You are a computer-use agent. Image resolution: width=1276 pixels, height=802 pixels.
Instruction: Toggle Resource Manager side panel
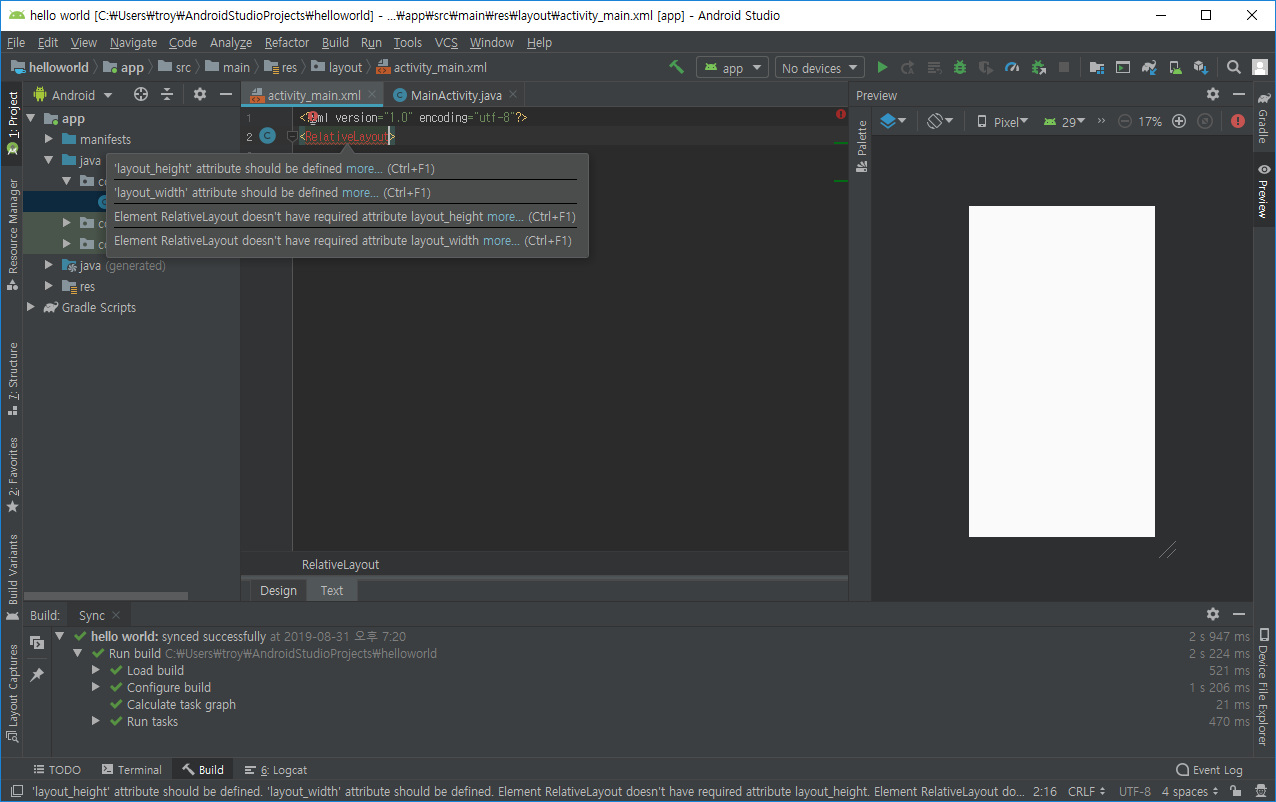pos(12,234)
